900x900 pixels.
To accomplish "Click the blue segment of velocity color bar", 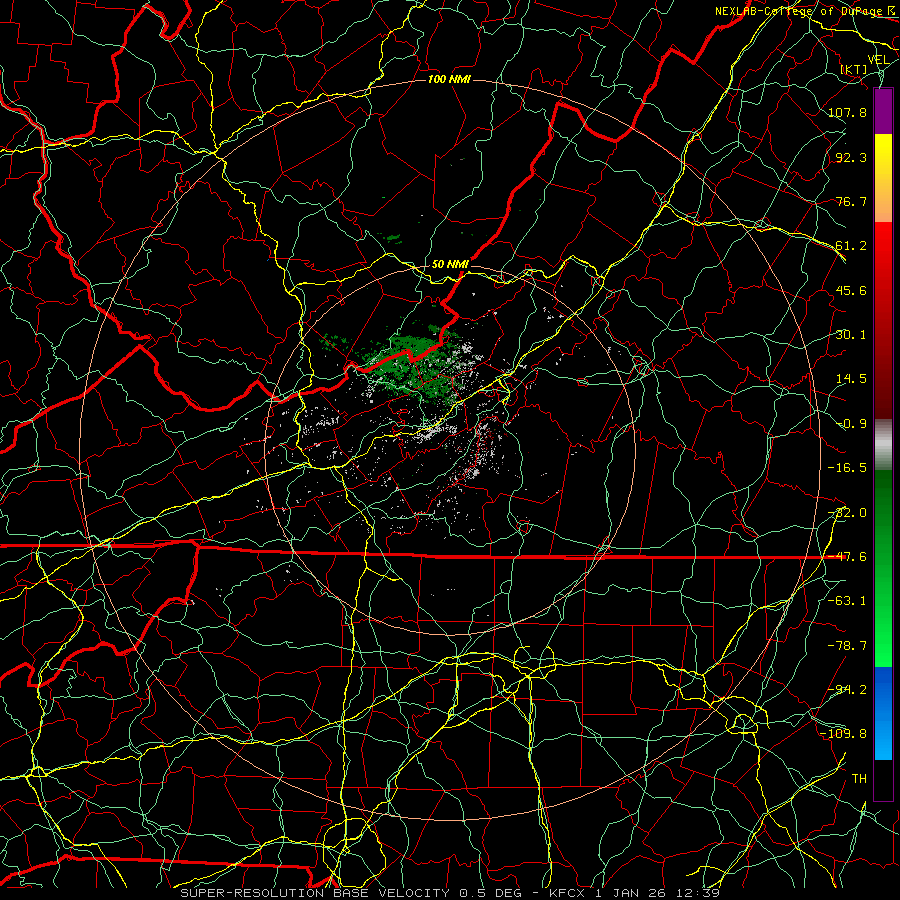I will (x=883, y=713).
